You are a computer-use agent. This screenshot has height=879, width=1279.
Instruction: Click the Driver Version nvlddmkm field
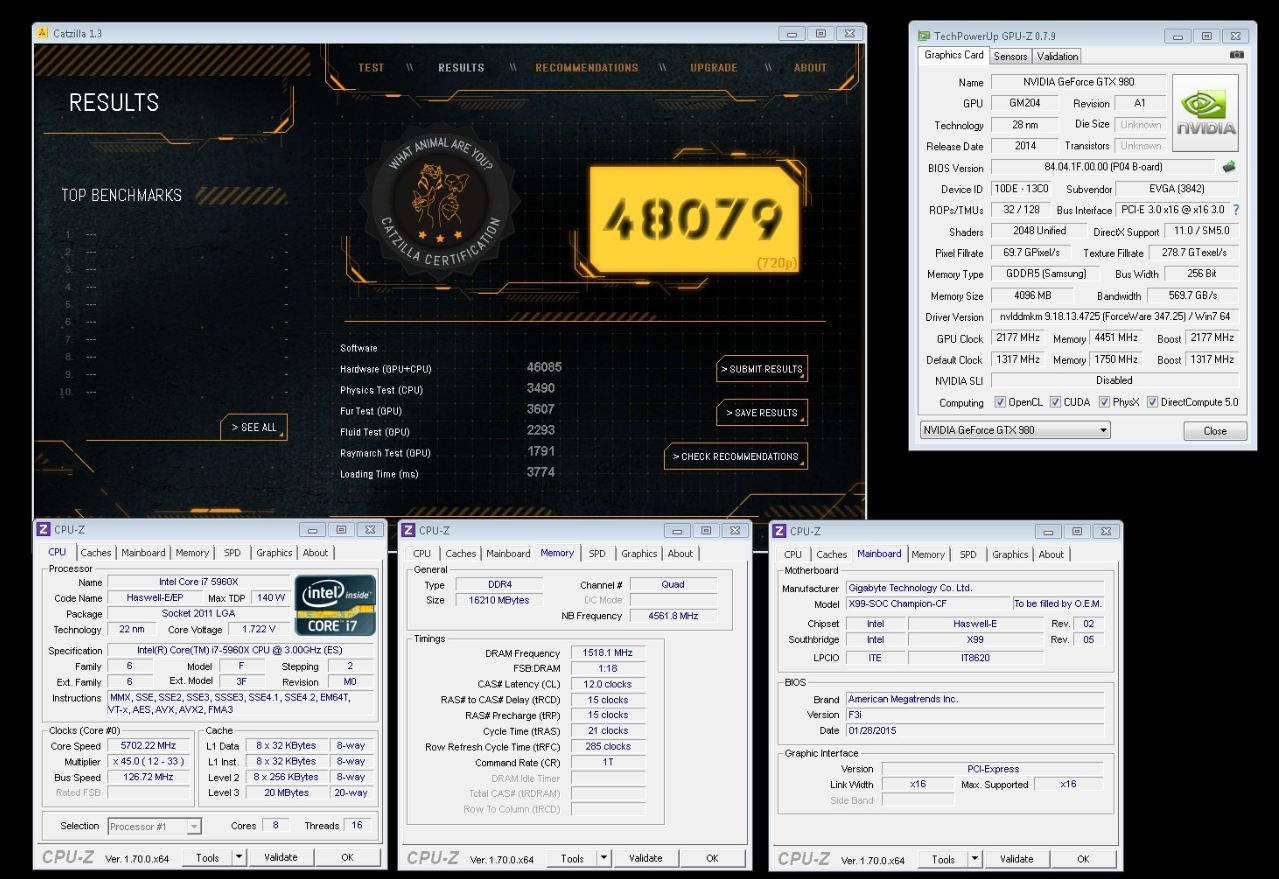1114,317
